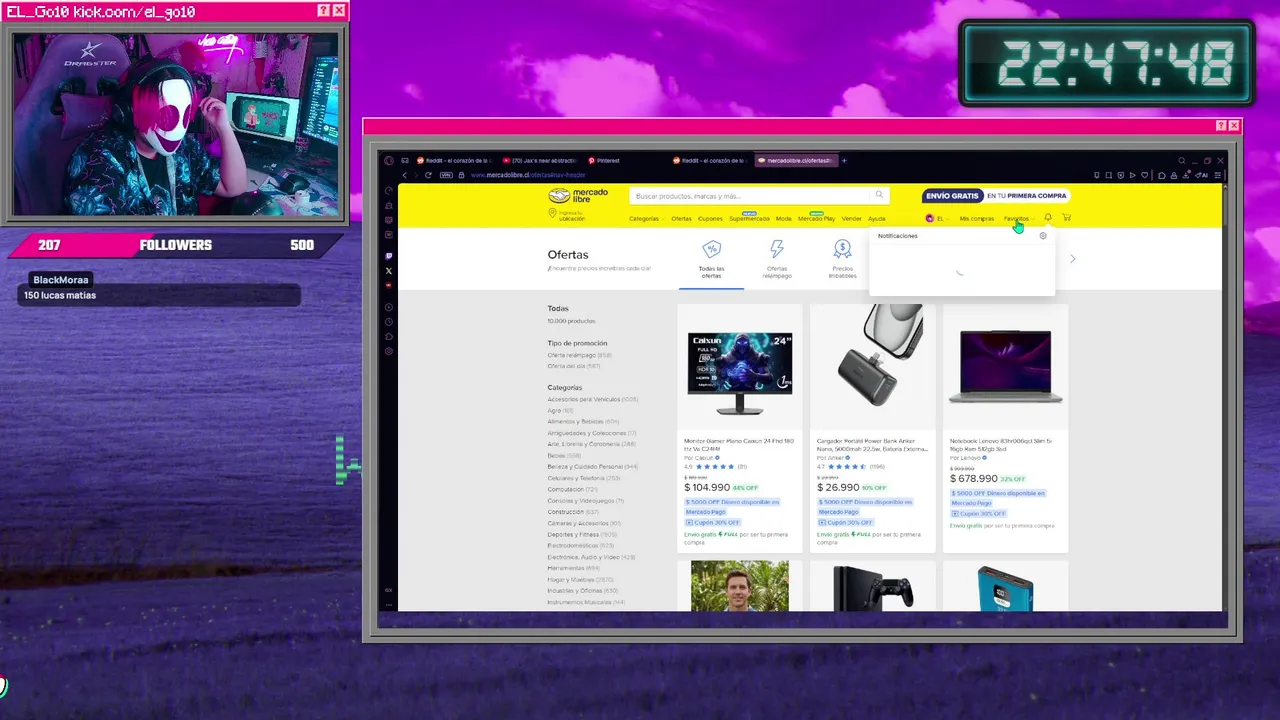
Task: Click browser back arrow
Action: coord(405,175)
